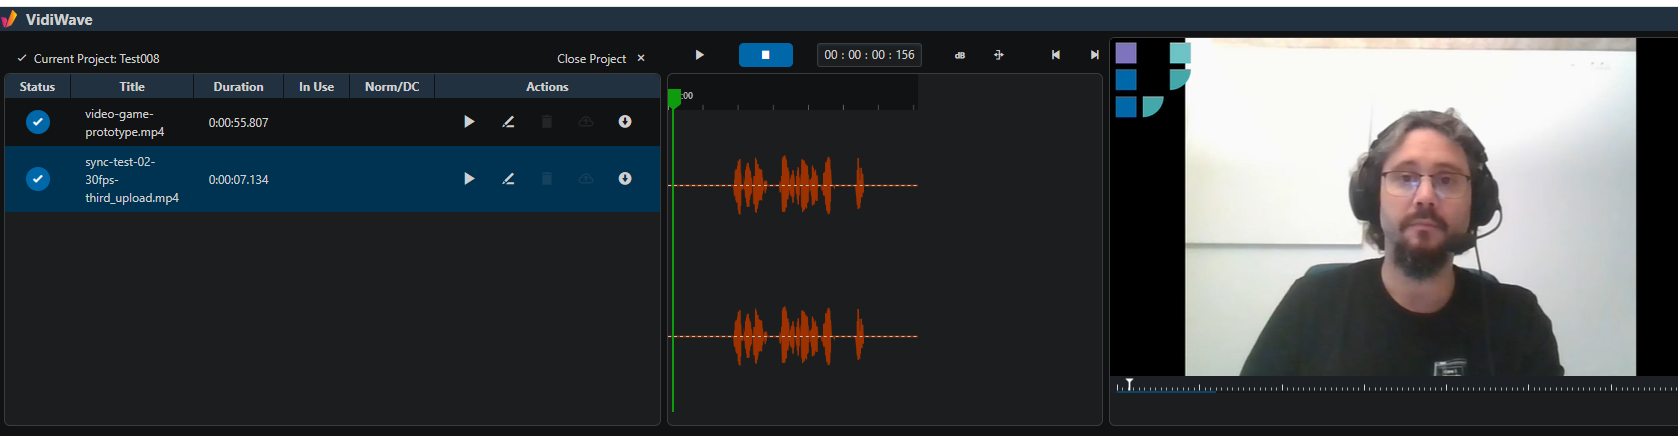Jump to the start of the timeline
The height and width of the screenshot is (436, 1678).
pyautogui.click(x=1055, y=55)
